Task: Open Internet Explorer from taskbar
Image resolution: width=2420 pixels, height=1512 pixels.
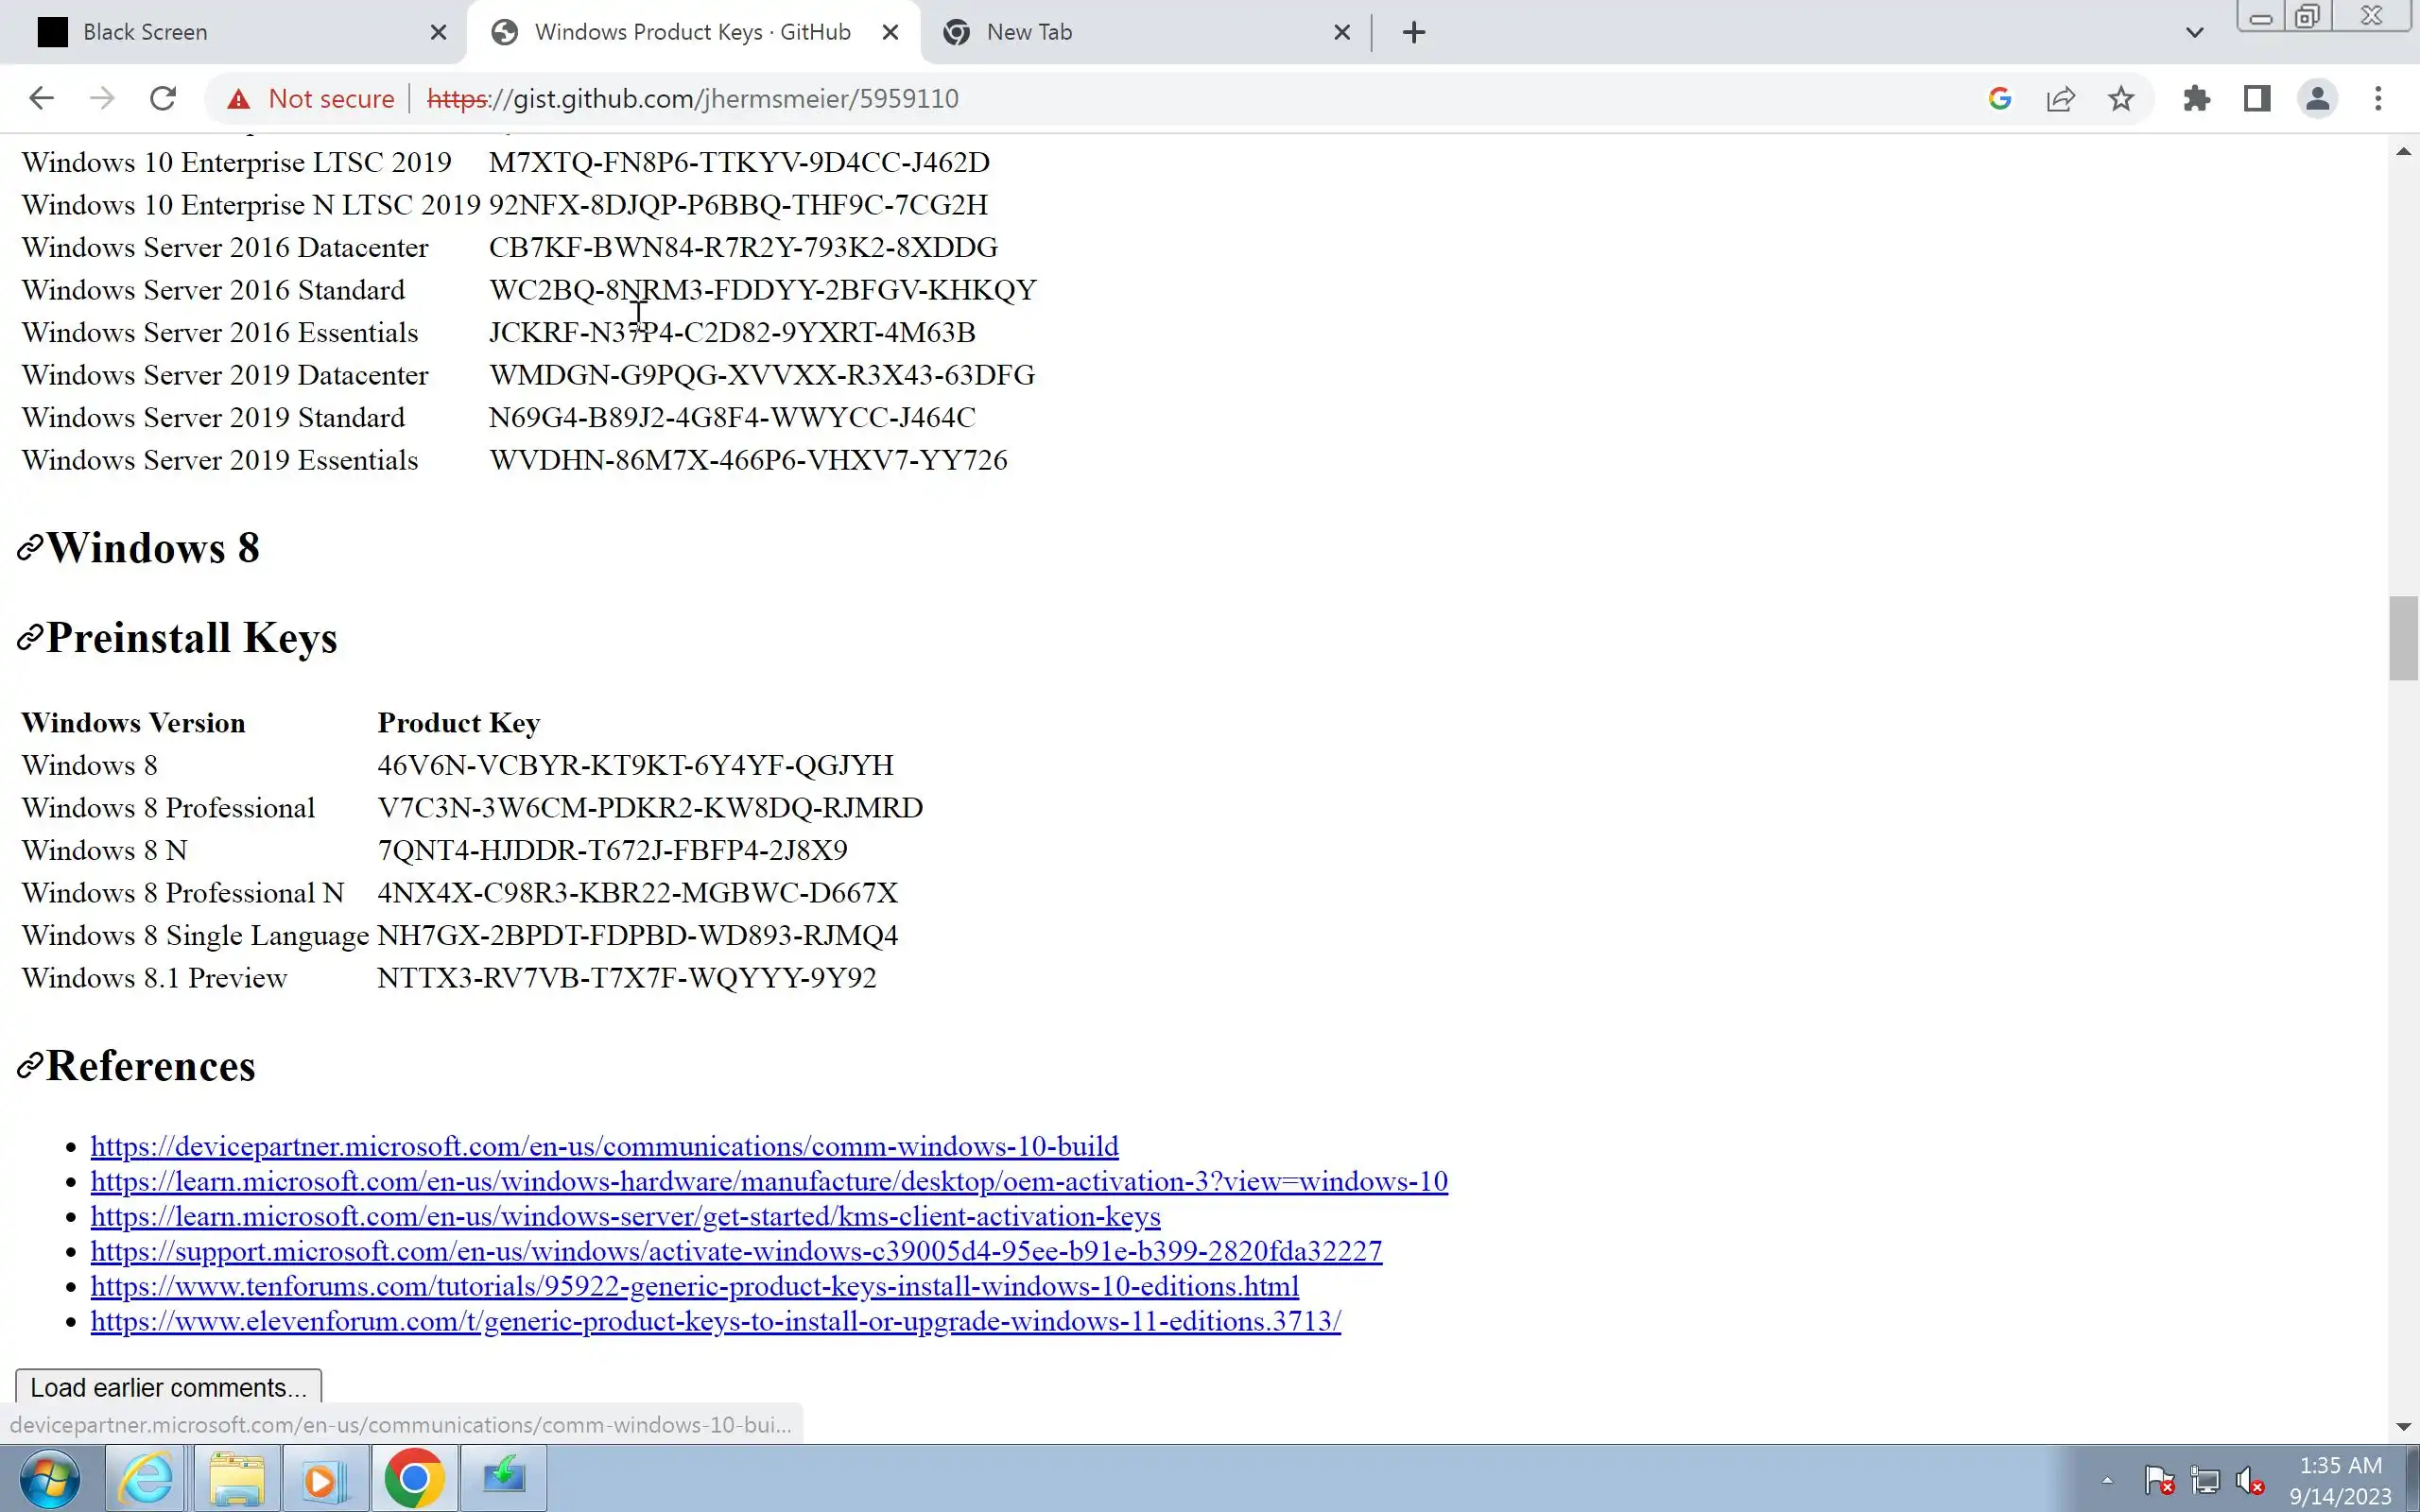Action: [146, 1478]
